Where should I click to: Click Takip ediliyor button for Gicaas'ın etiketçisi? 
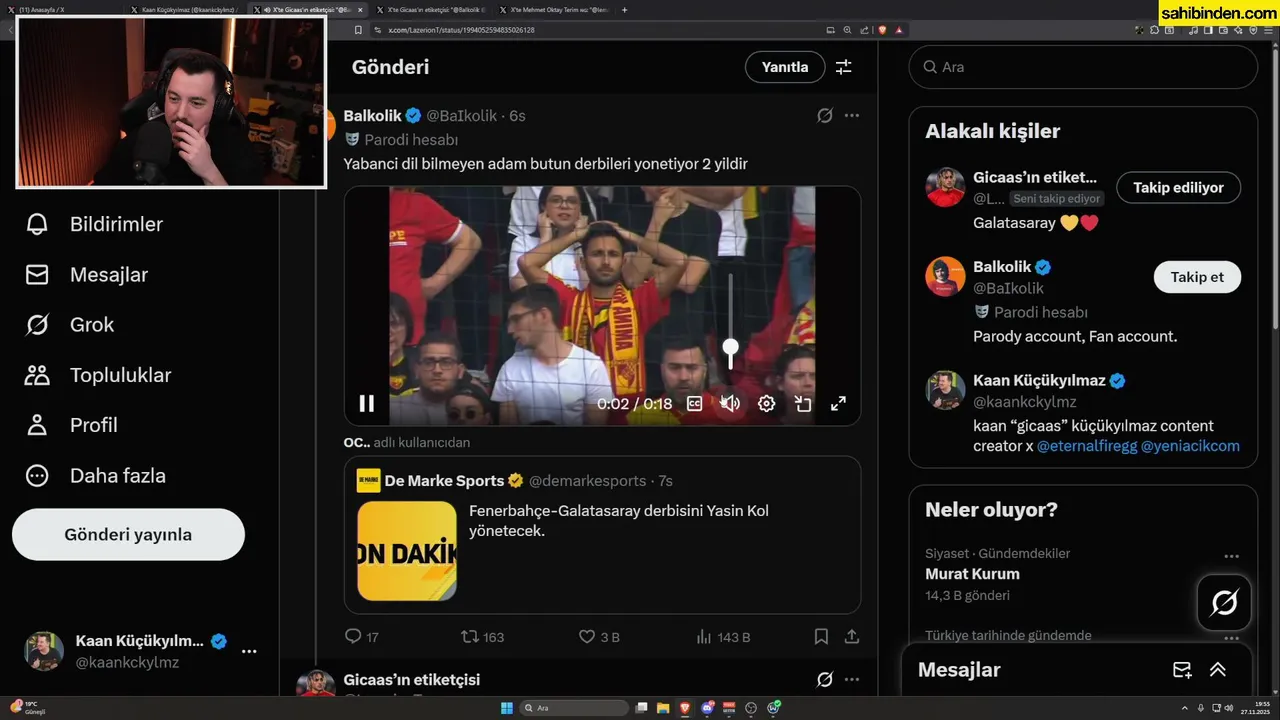pyautogui.click(x=1178, y=187)
